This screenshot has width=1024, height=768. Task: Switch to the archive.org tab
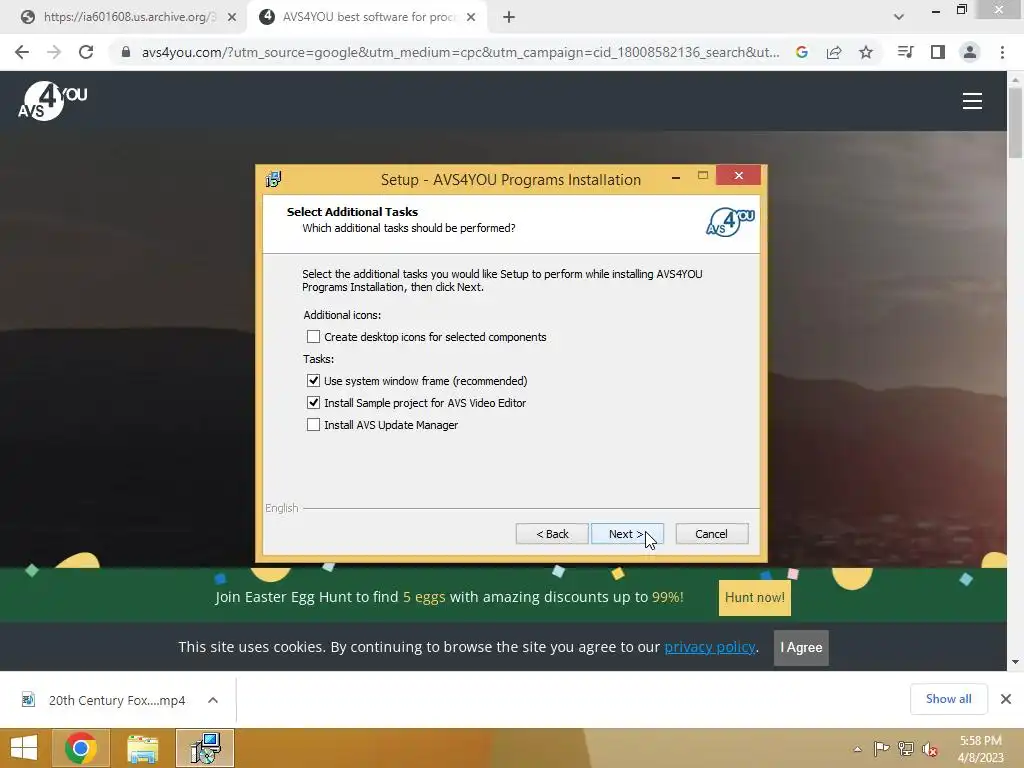pyautogui.click(x=124, y=17)
